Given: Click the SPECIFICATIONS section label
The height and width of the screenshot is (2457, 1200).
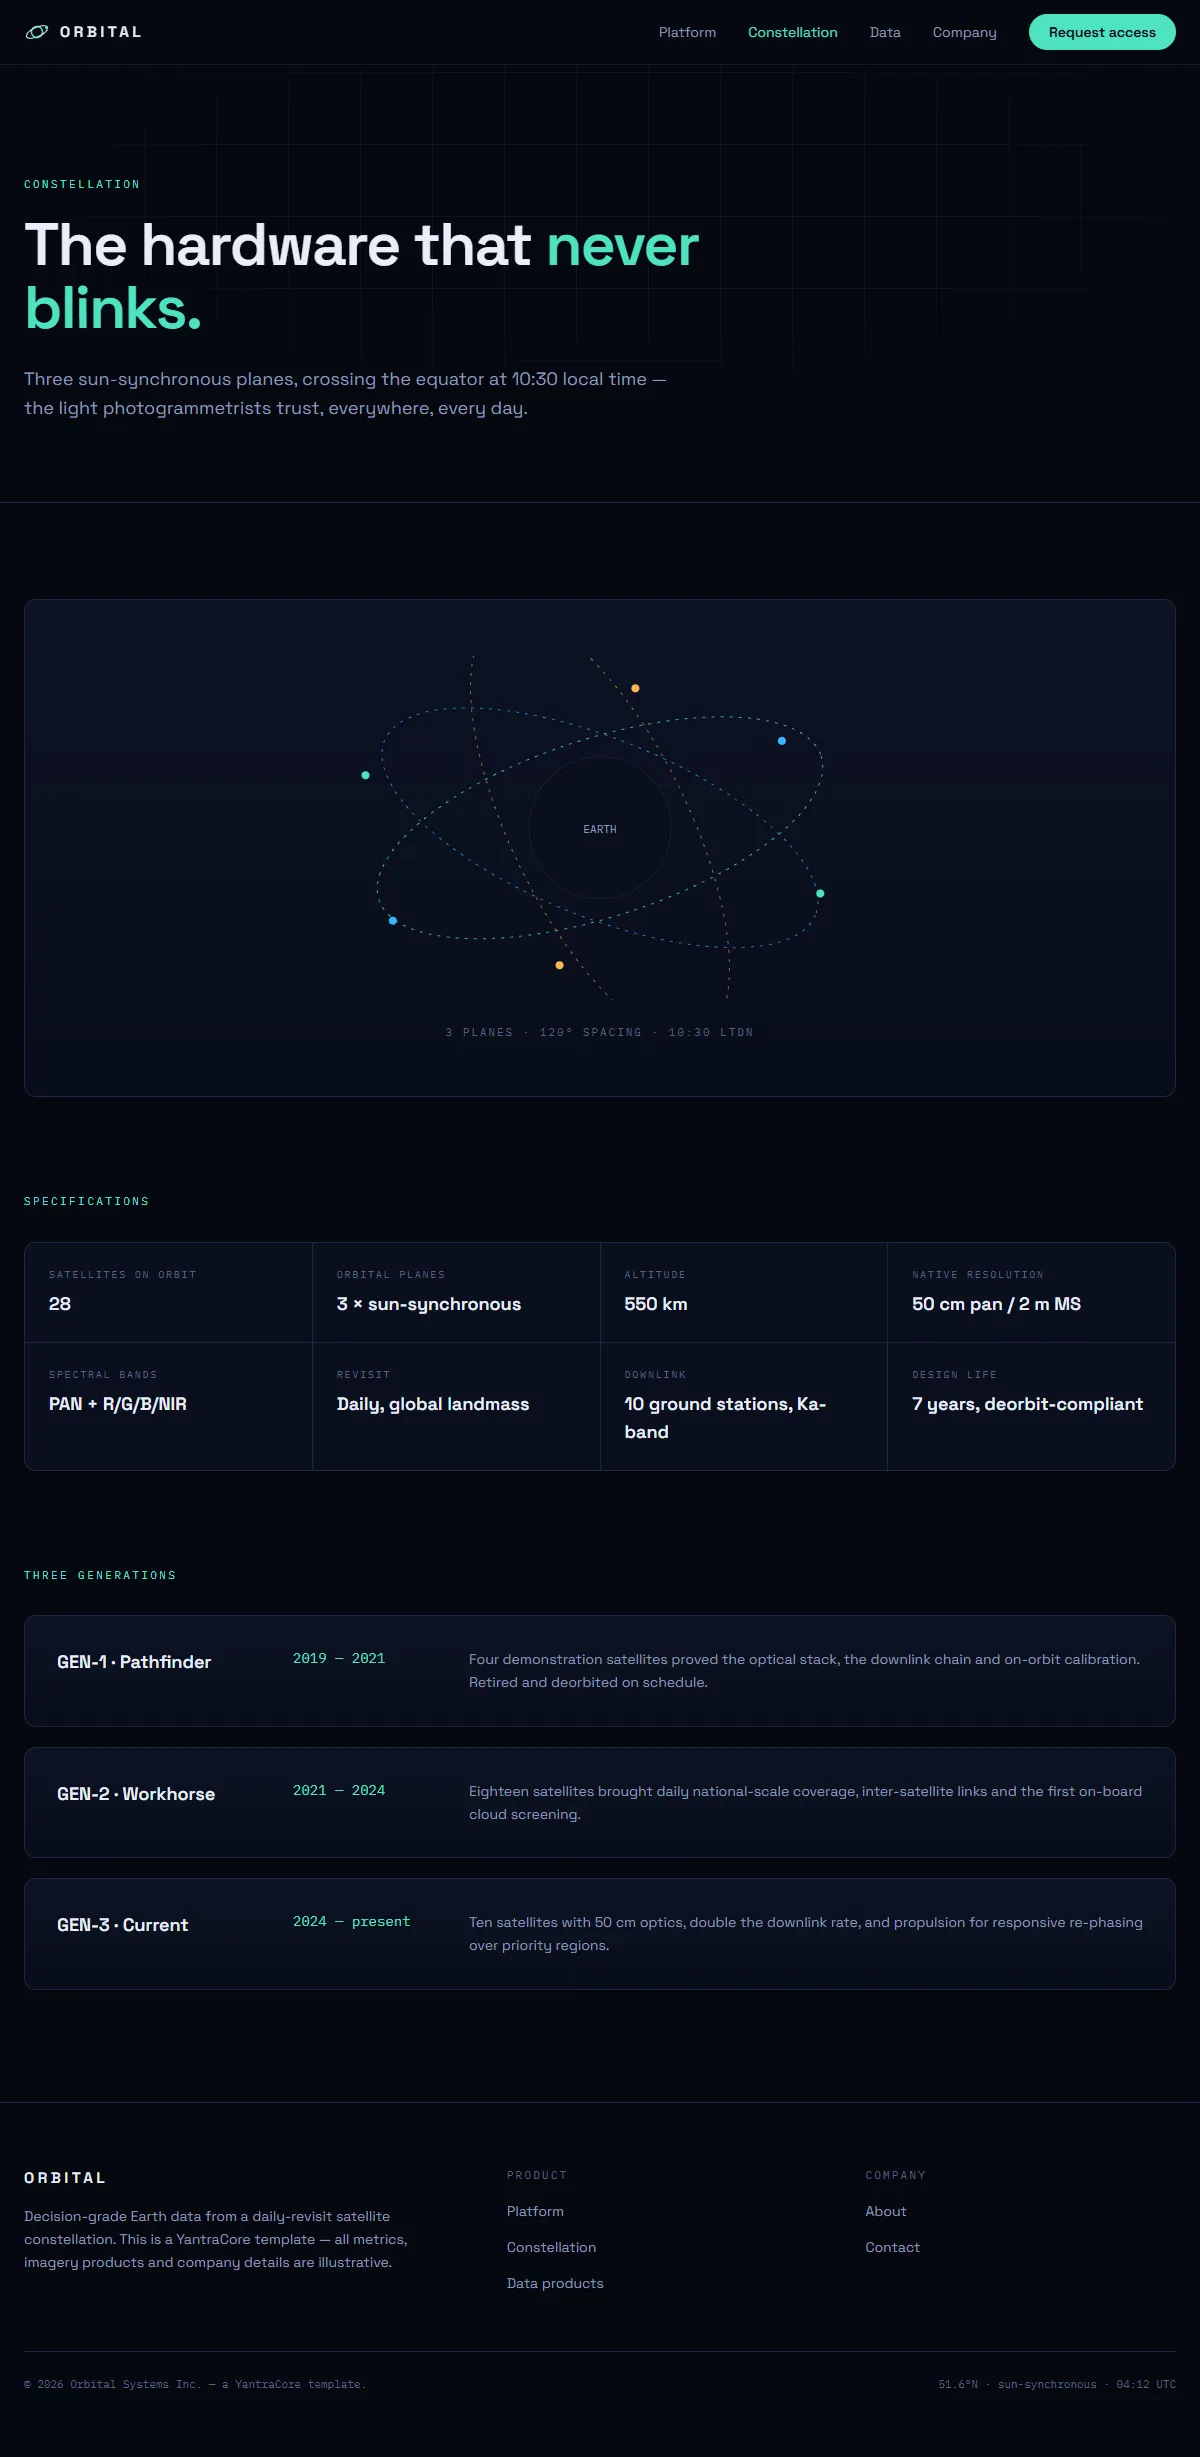Looking at the screenshot, I should click(x=87, y=1201).
